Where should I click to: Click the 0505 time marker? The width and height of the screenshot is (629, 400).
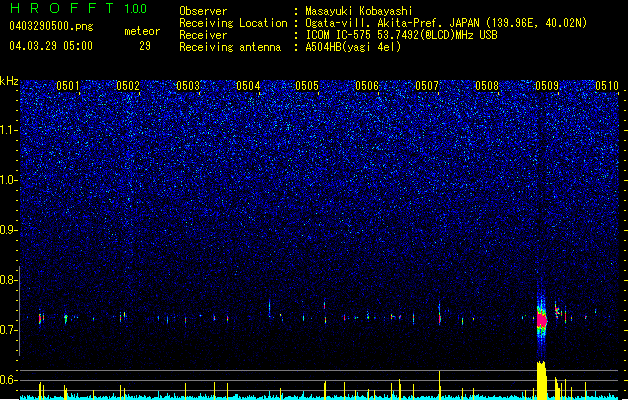pyautogui.click(x=307, y=86)
